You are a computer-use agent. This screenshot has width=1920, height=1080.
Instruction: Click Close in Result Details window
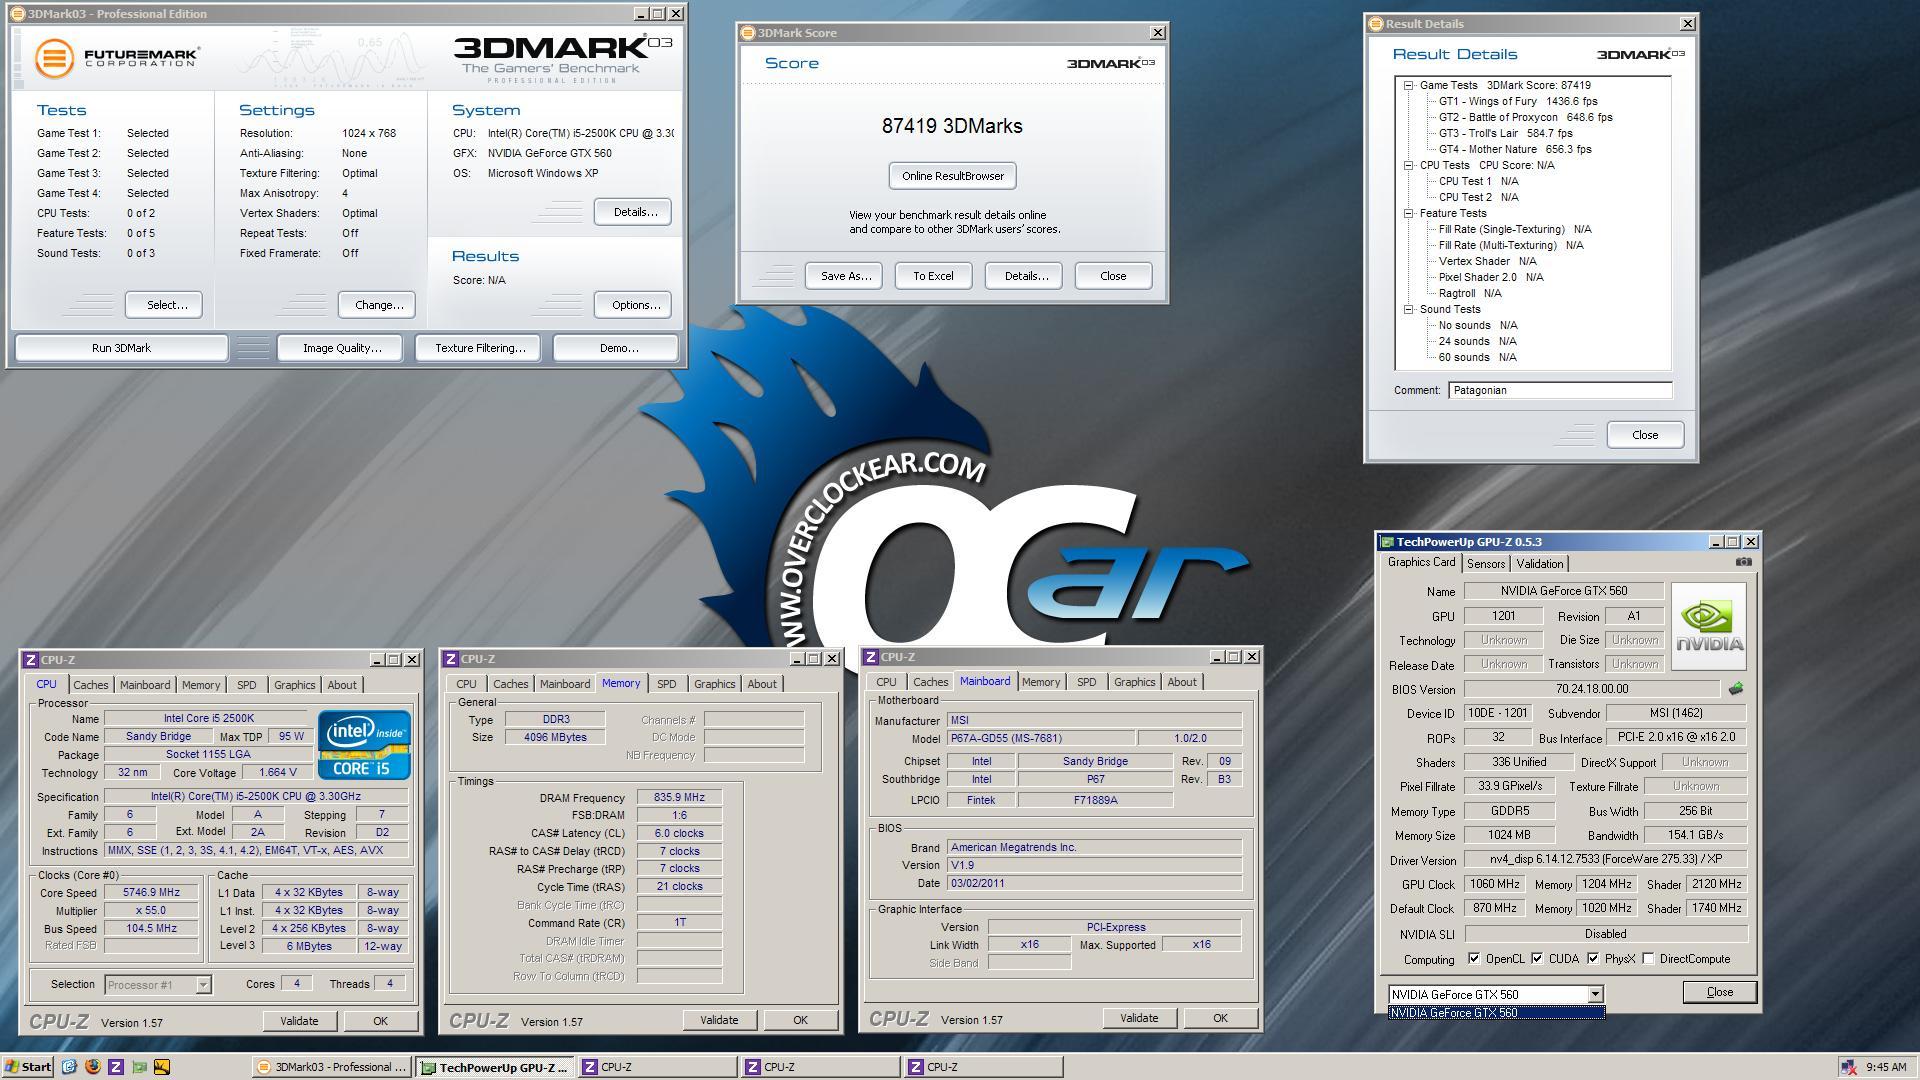[1645, 435]
